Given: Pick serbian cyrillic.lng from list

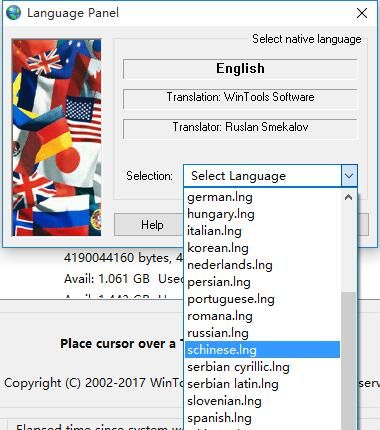Looking at the screenshot, I should tap(262, 367).
